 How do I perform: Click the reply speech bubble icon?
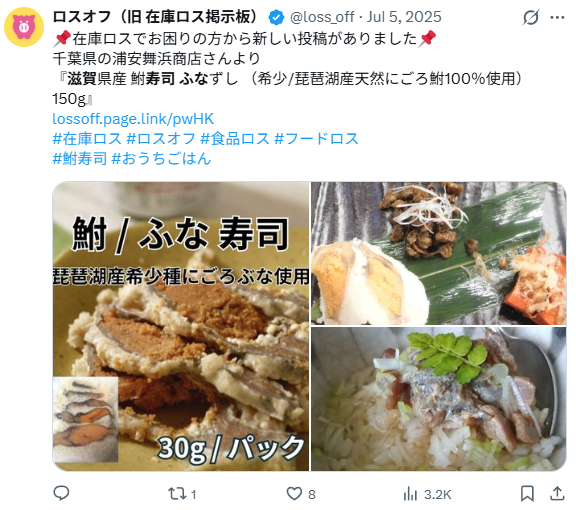tap(61, 493)
